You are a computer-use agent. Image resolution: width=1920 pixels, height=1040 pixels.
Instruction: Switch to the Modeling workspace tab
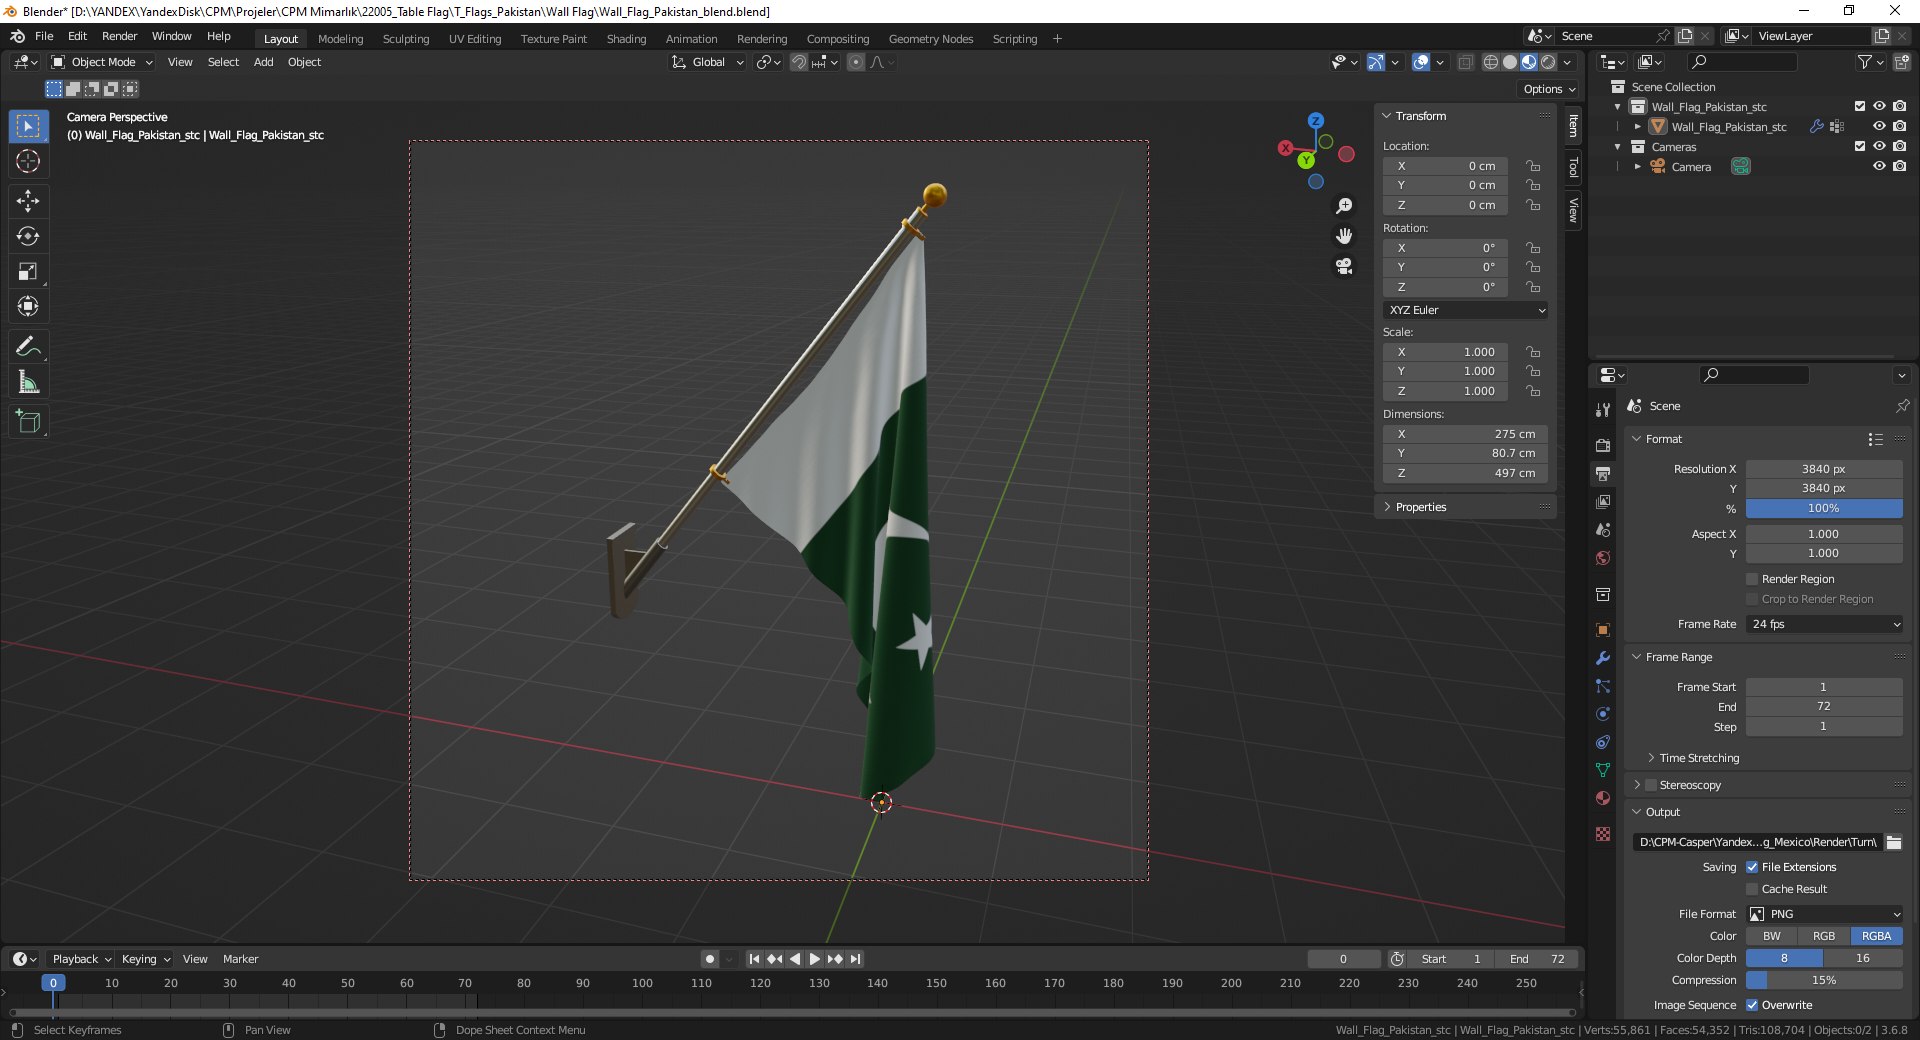340,39
